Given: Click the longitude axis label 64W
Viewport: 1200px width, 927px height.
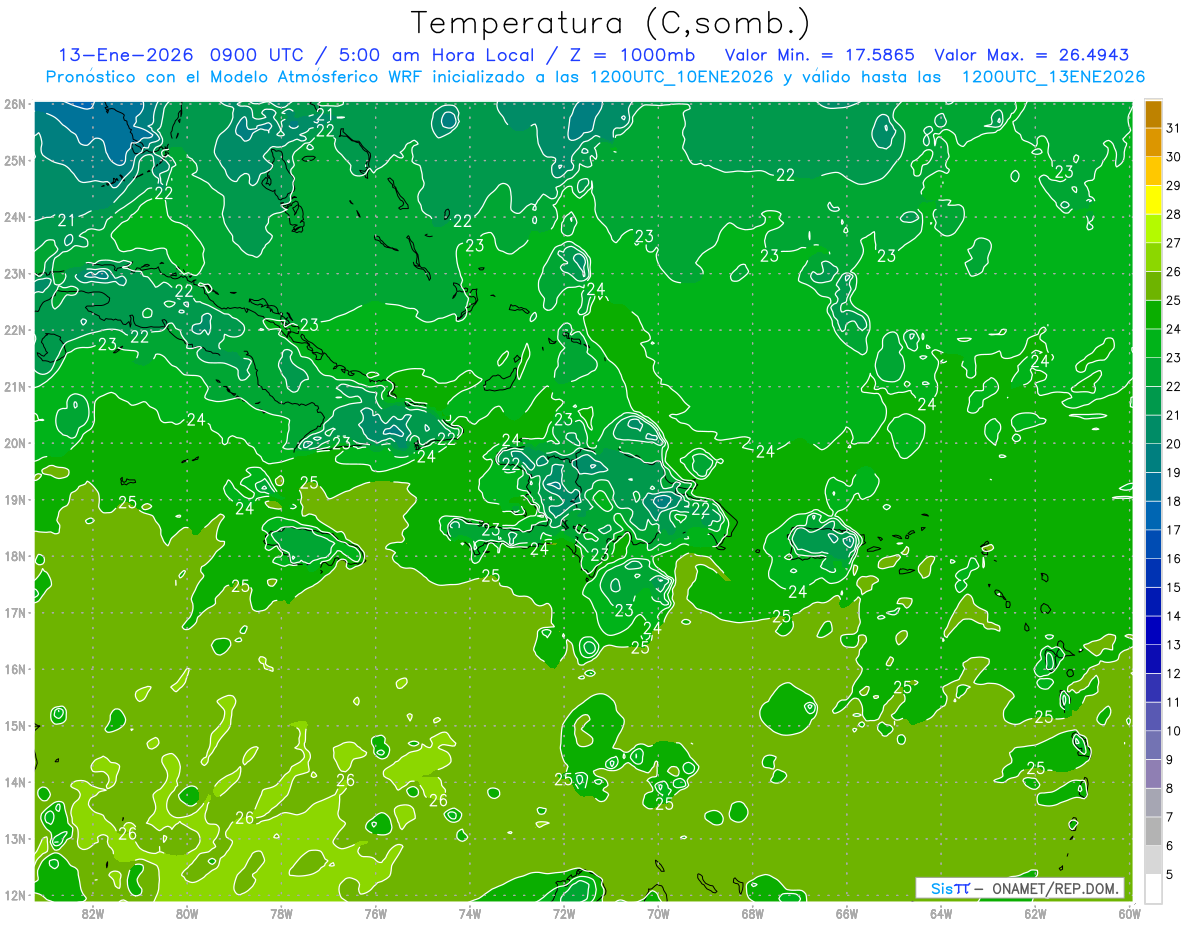Looking at the screenshot, I should pos(941,912).
